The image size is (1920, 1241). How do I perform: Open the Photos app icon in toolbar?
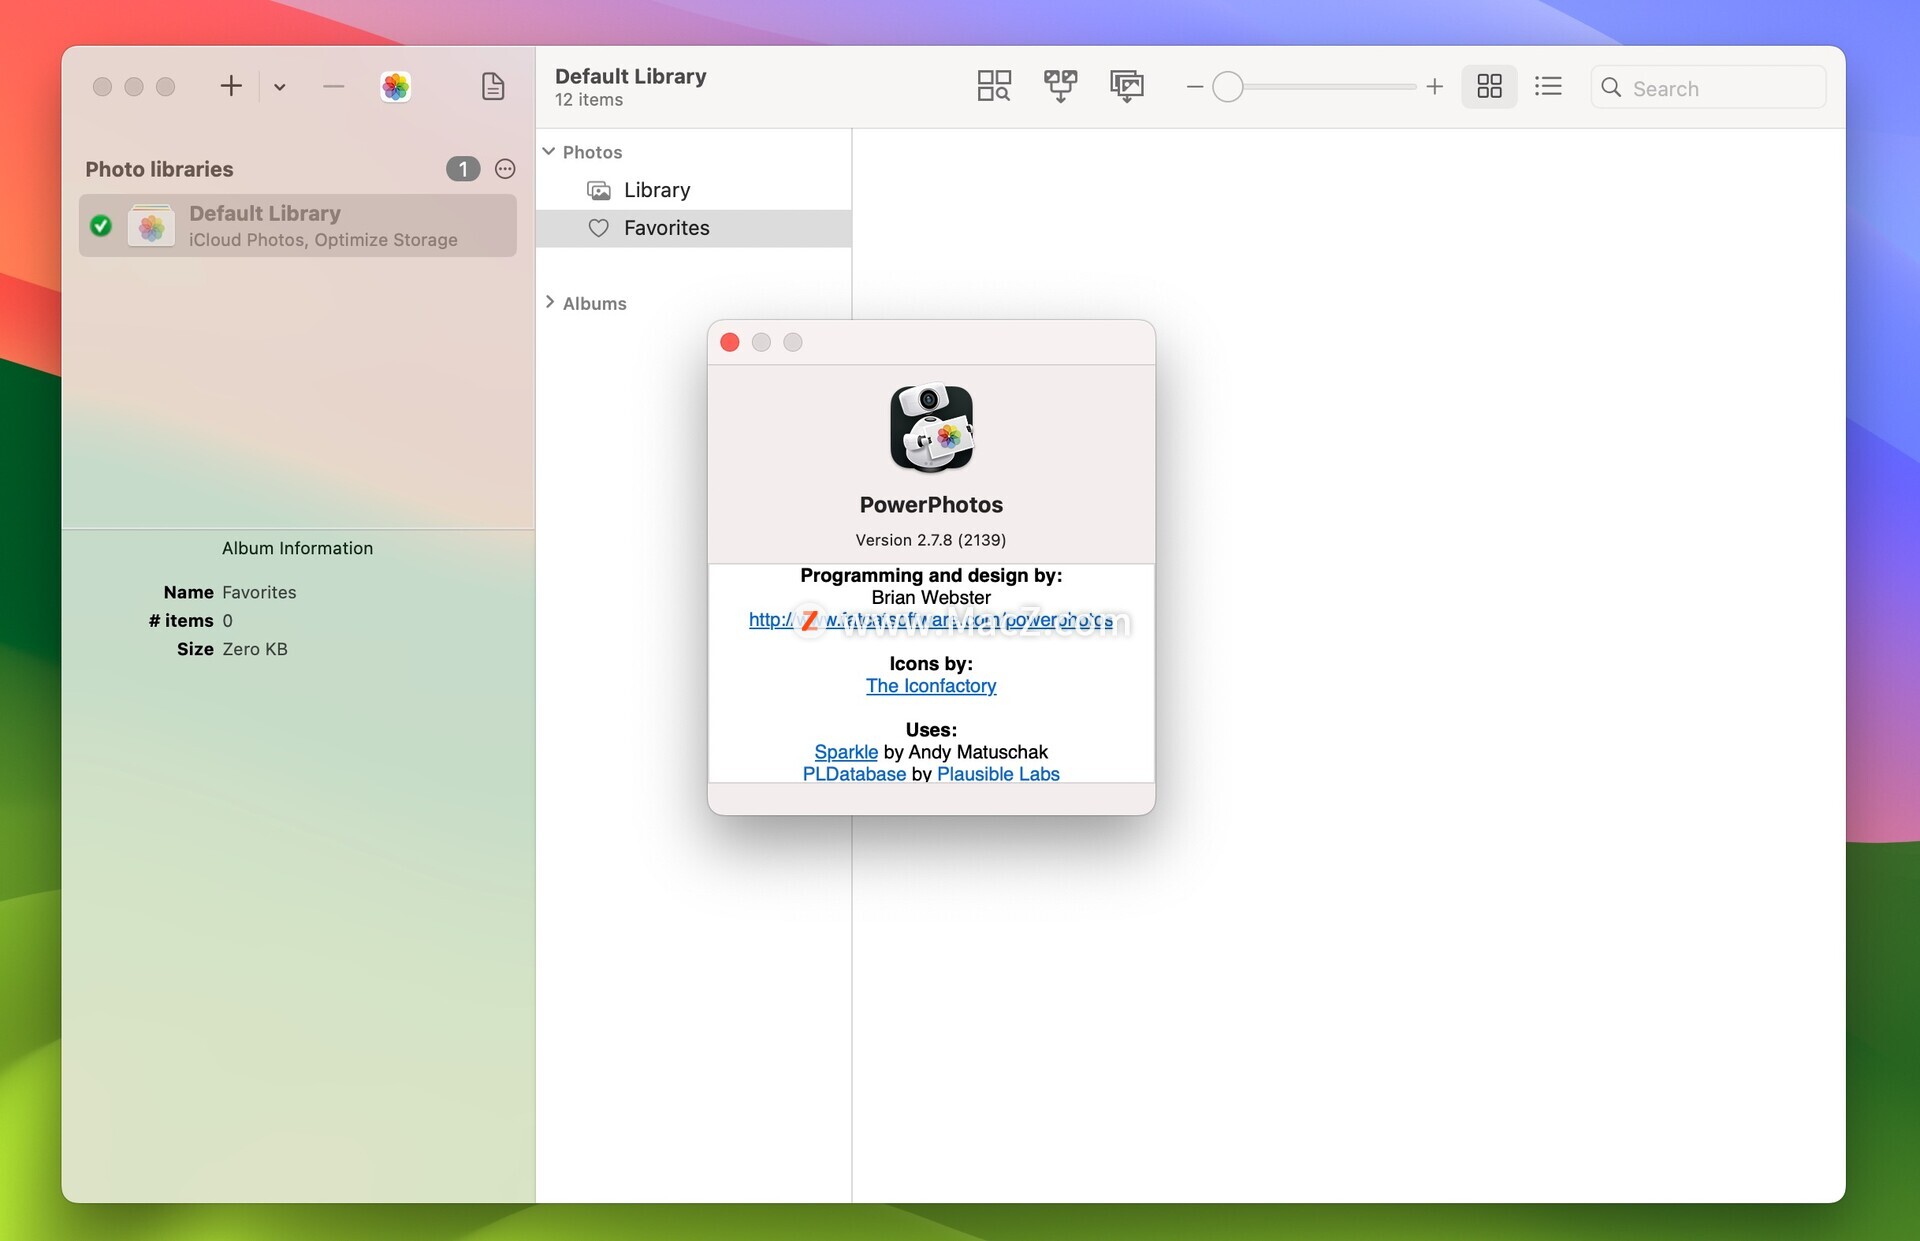396,87
